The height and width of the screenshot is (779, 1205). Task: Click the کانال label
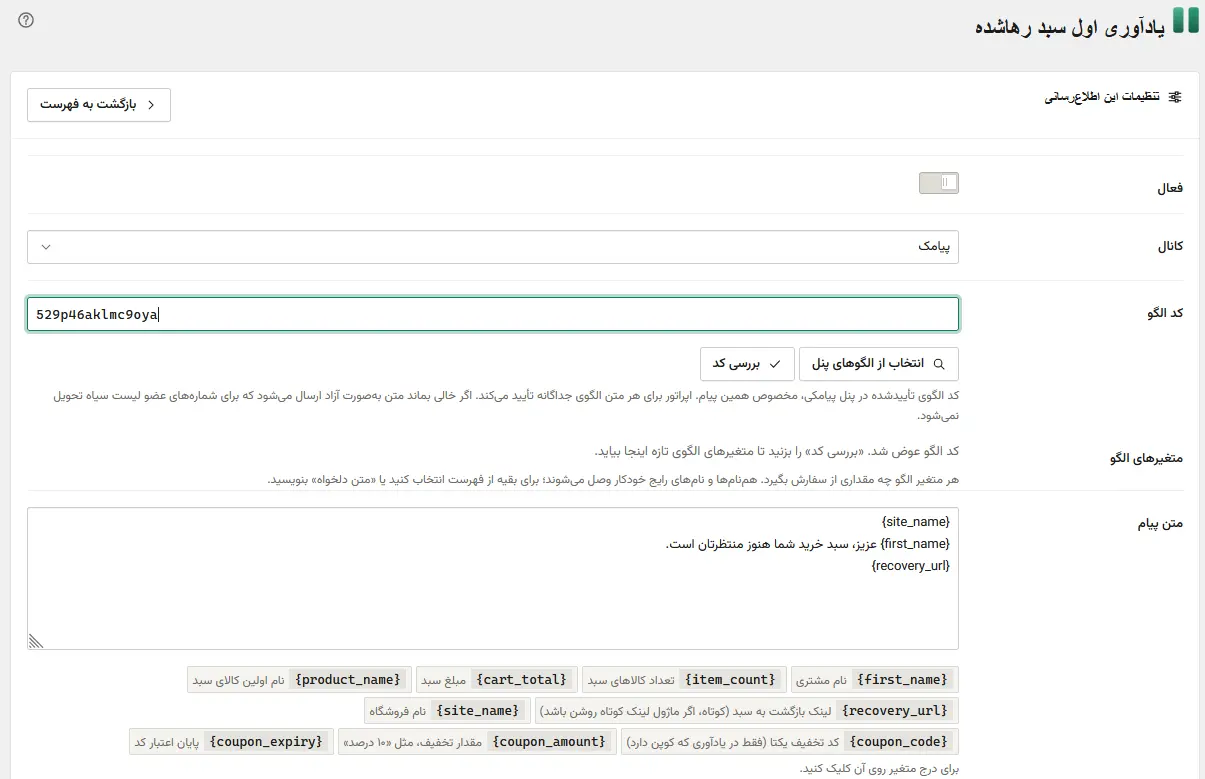click(x=1168, y=247)
